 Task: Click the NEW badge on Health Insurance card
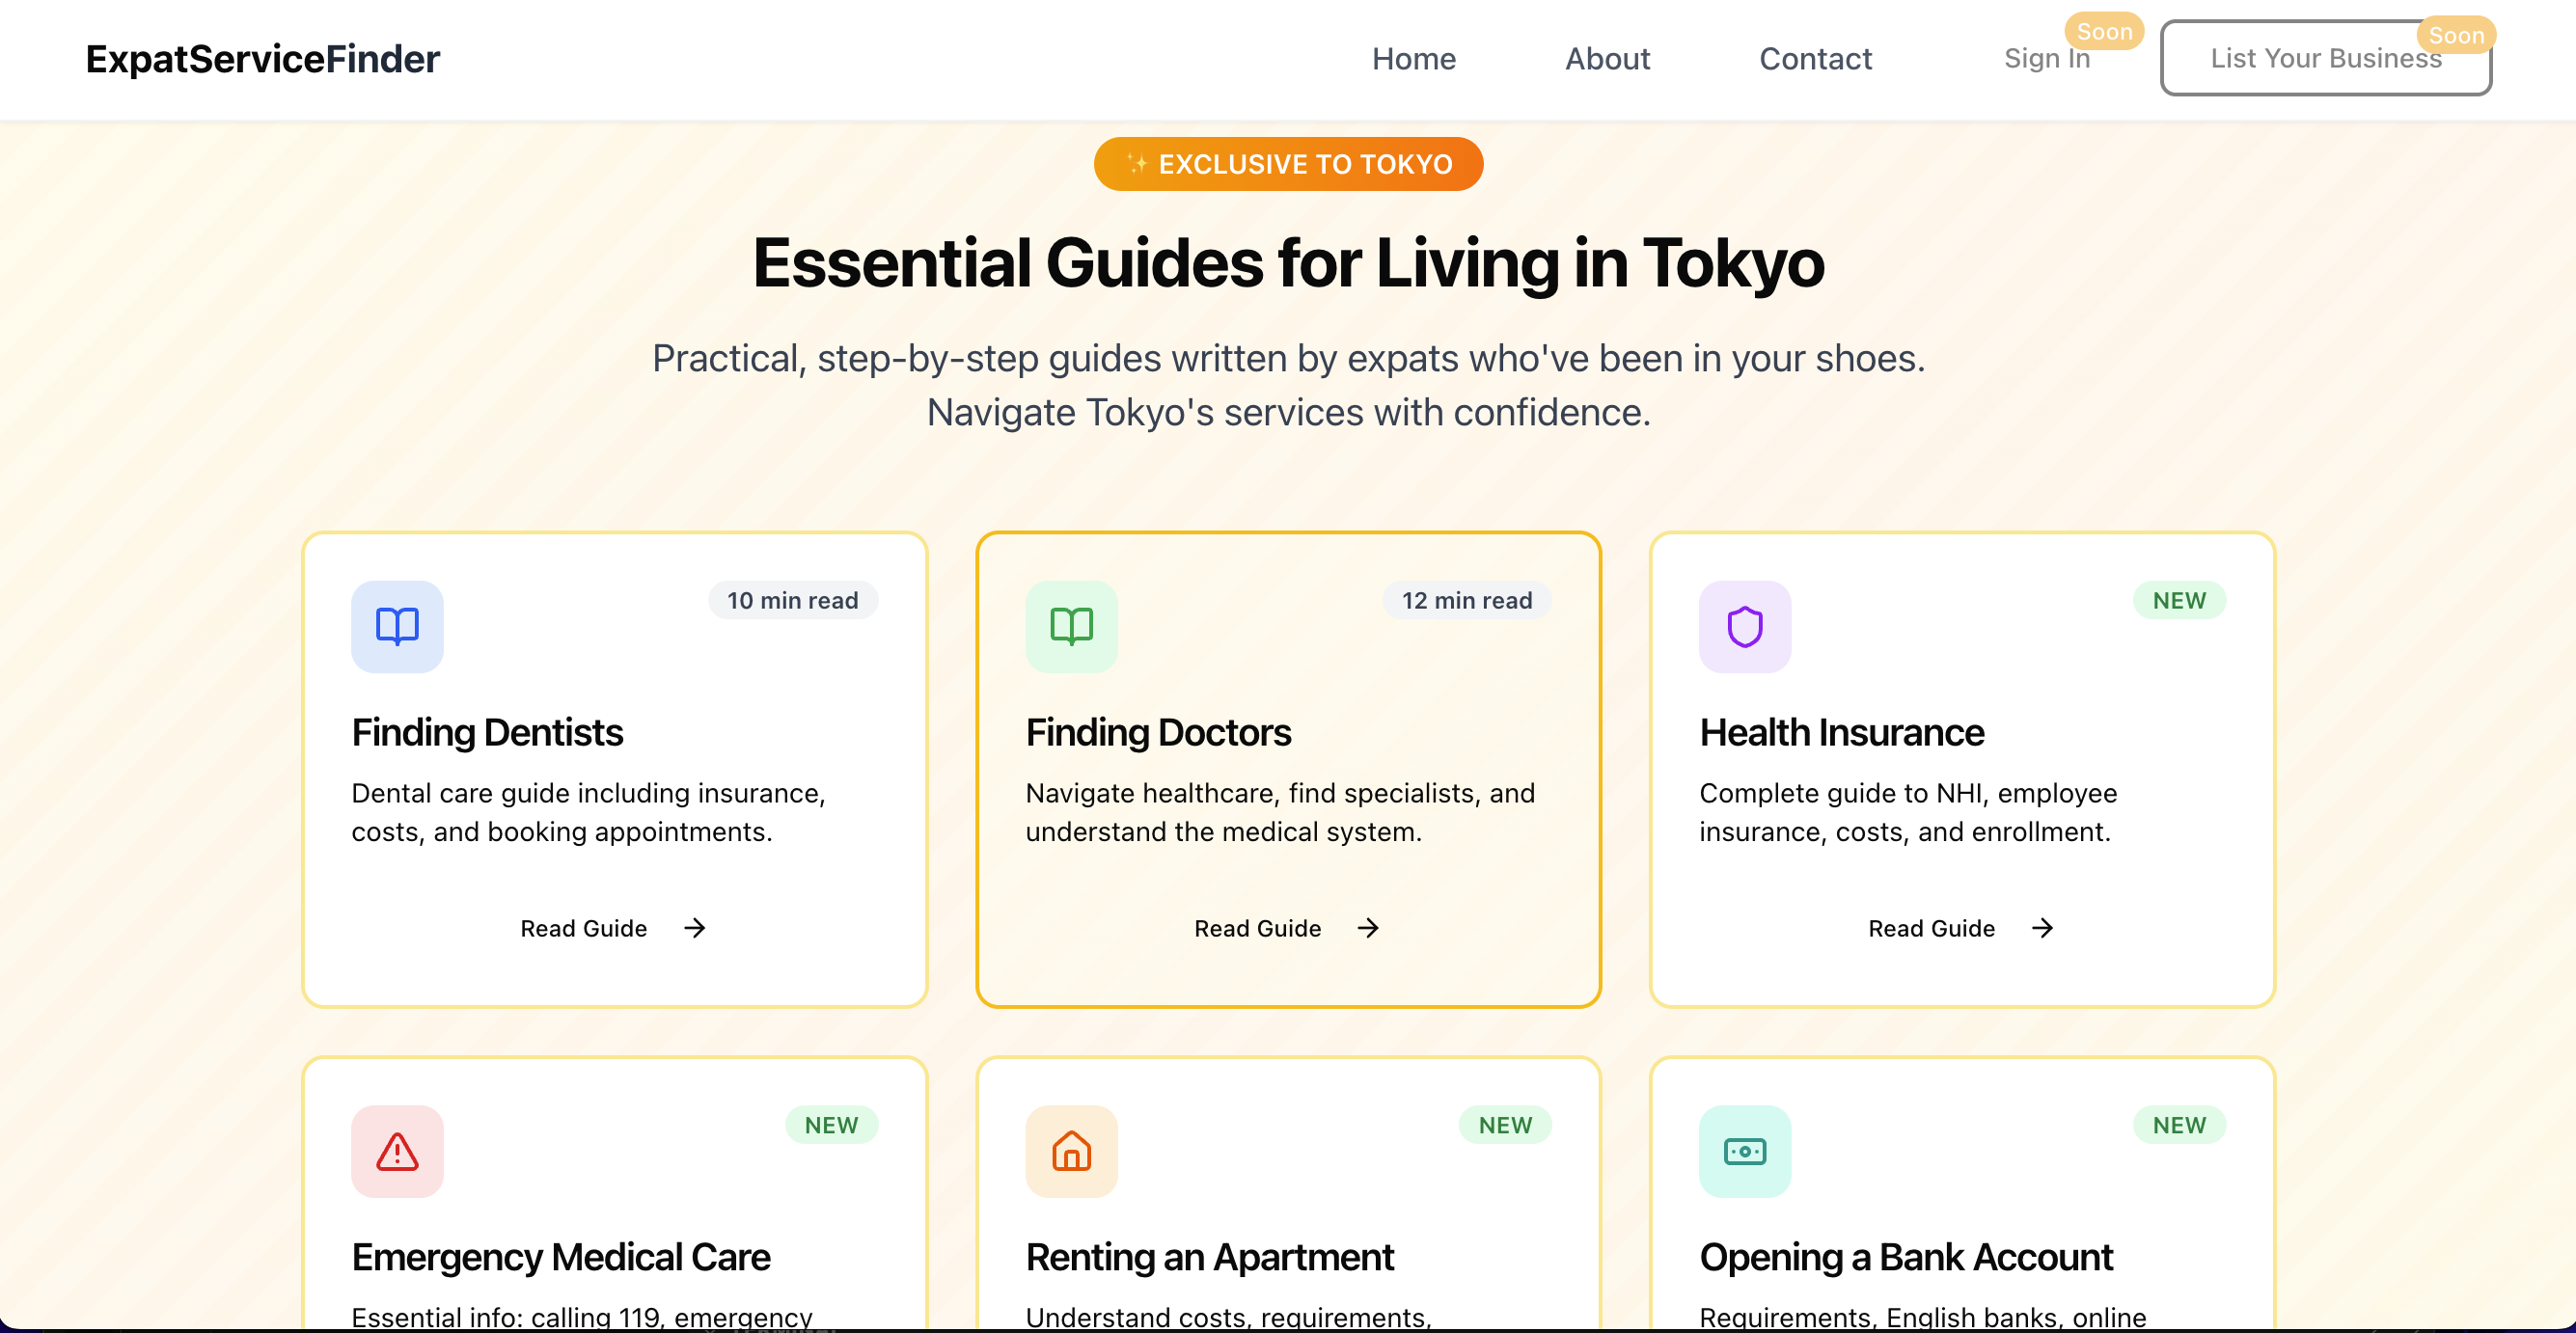[2179, 600]
